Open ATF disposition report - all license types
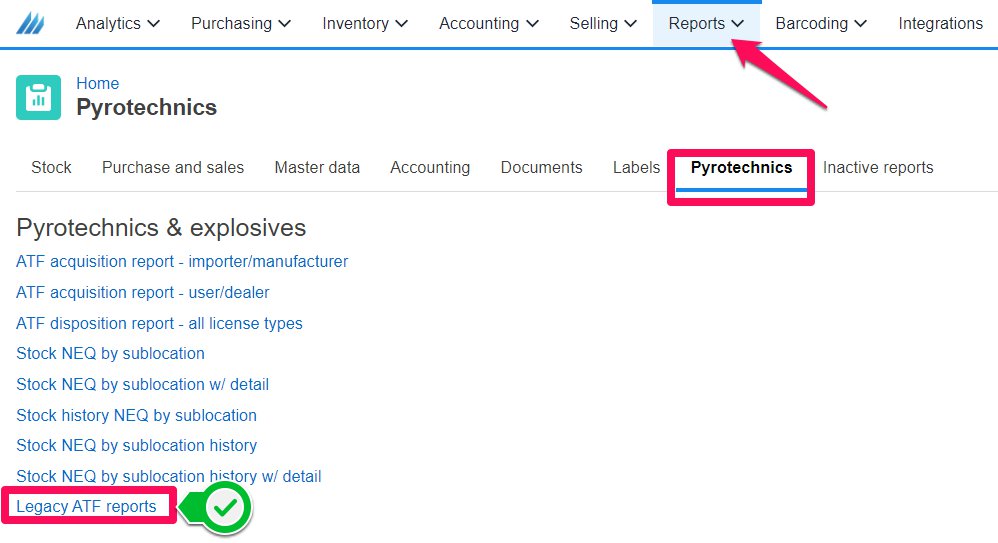Screen dimensions: 998x543 (159, 323)
